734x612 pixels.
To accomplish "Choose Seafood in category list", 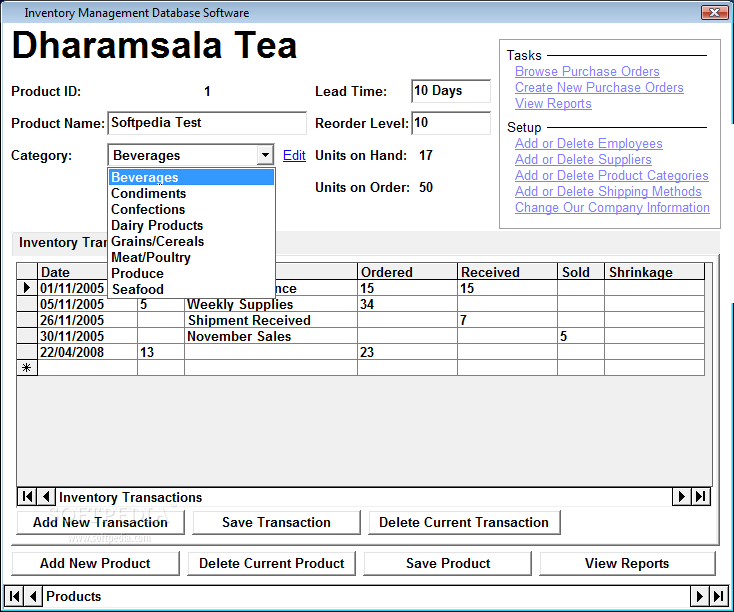I will (x=191, y=289).
